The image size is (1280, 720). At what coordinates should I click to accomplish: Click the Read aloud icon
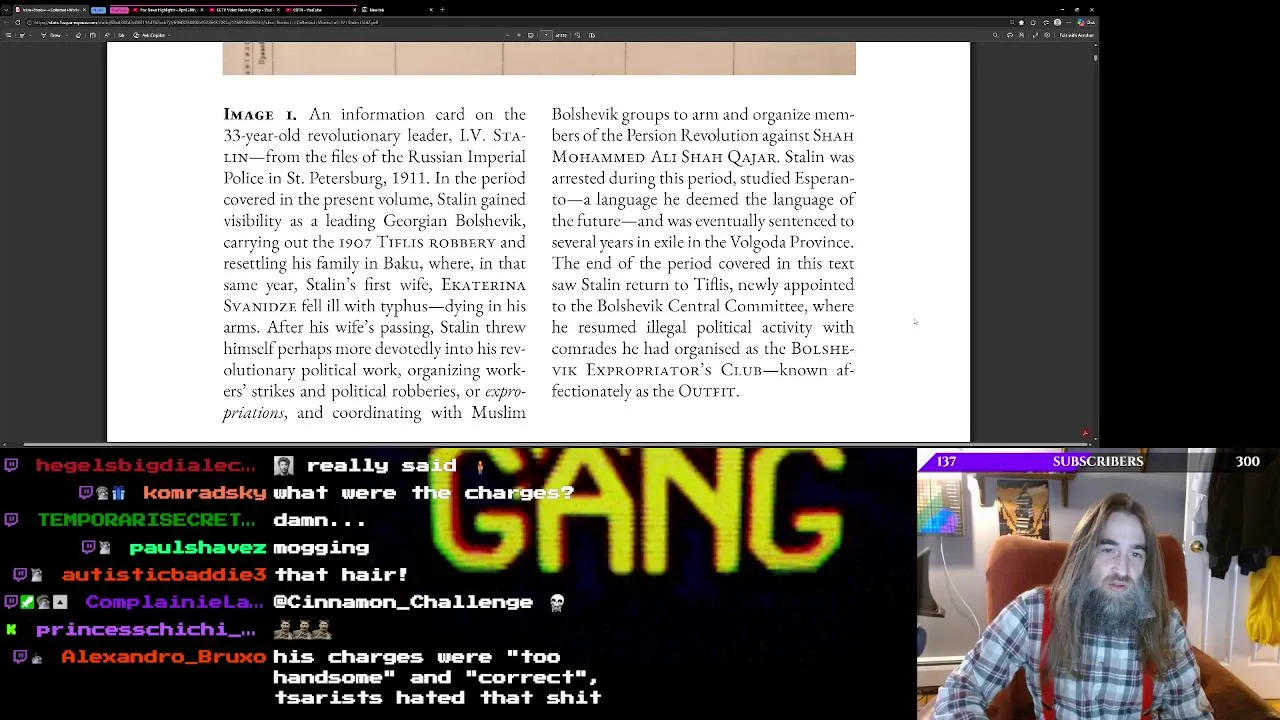coord(107,35)
